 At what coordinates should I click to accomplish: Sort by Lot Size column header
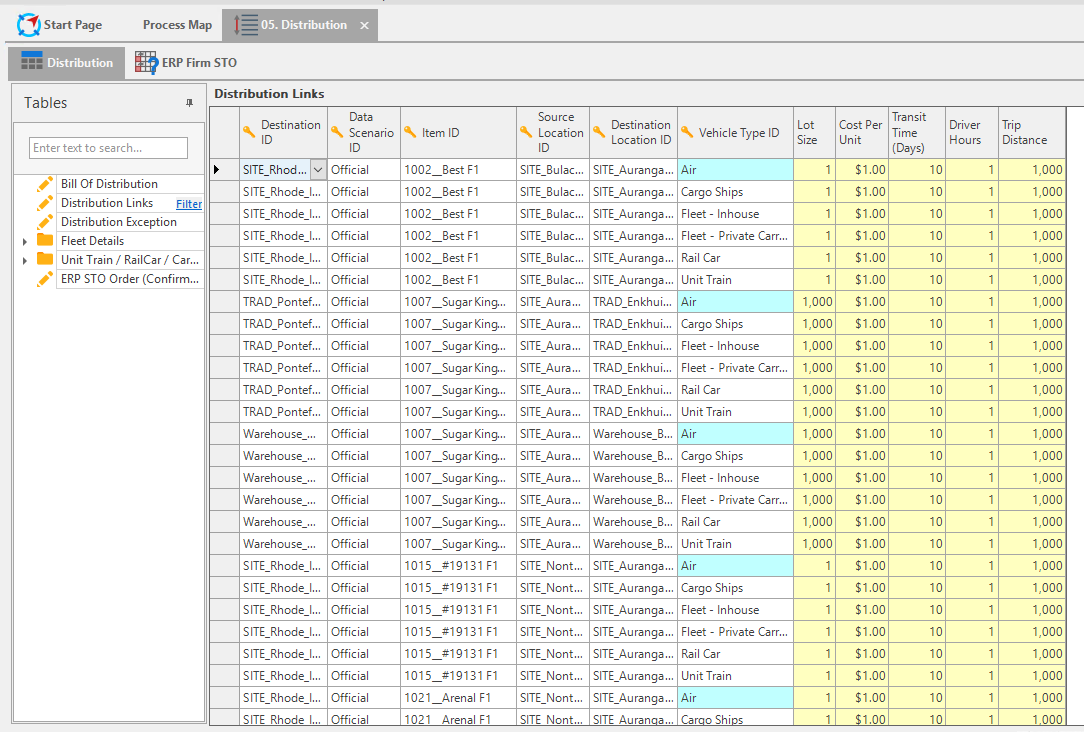(x=814, y=132)
